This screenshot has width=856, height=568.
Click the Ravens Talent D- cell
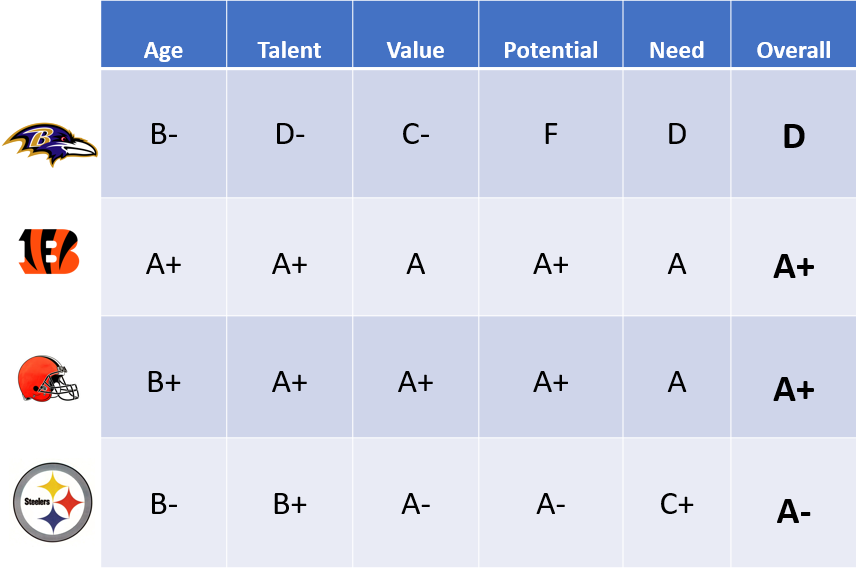[289, 133]
